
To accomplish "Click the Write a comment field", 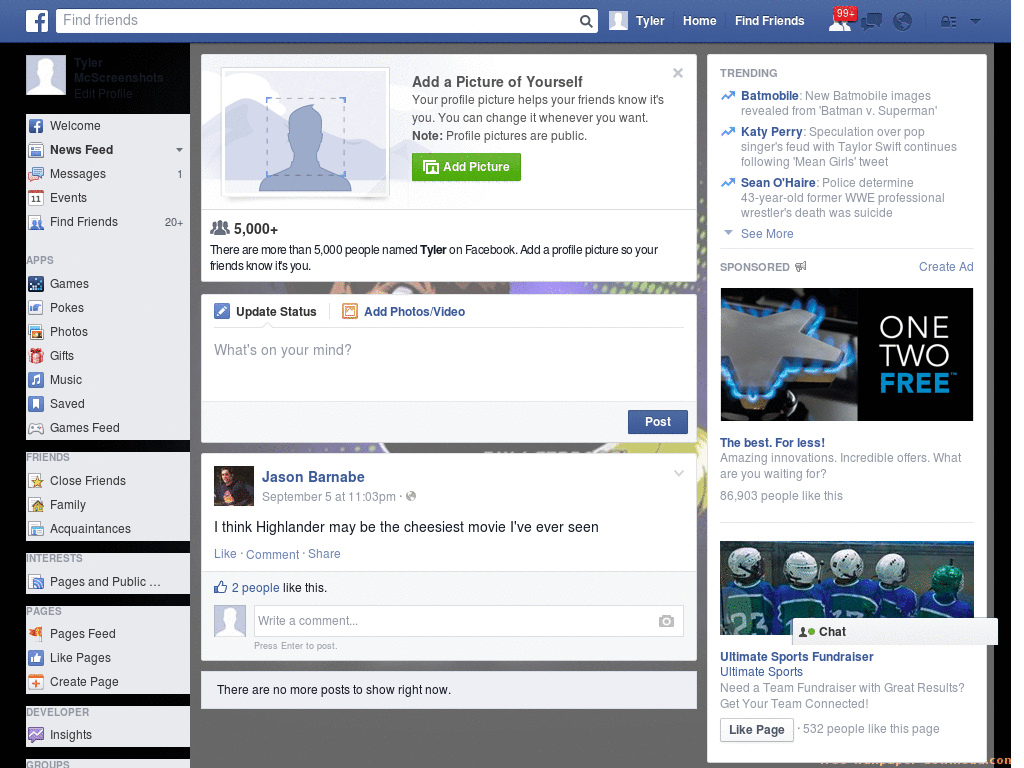I will [x=456, y=621].
